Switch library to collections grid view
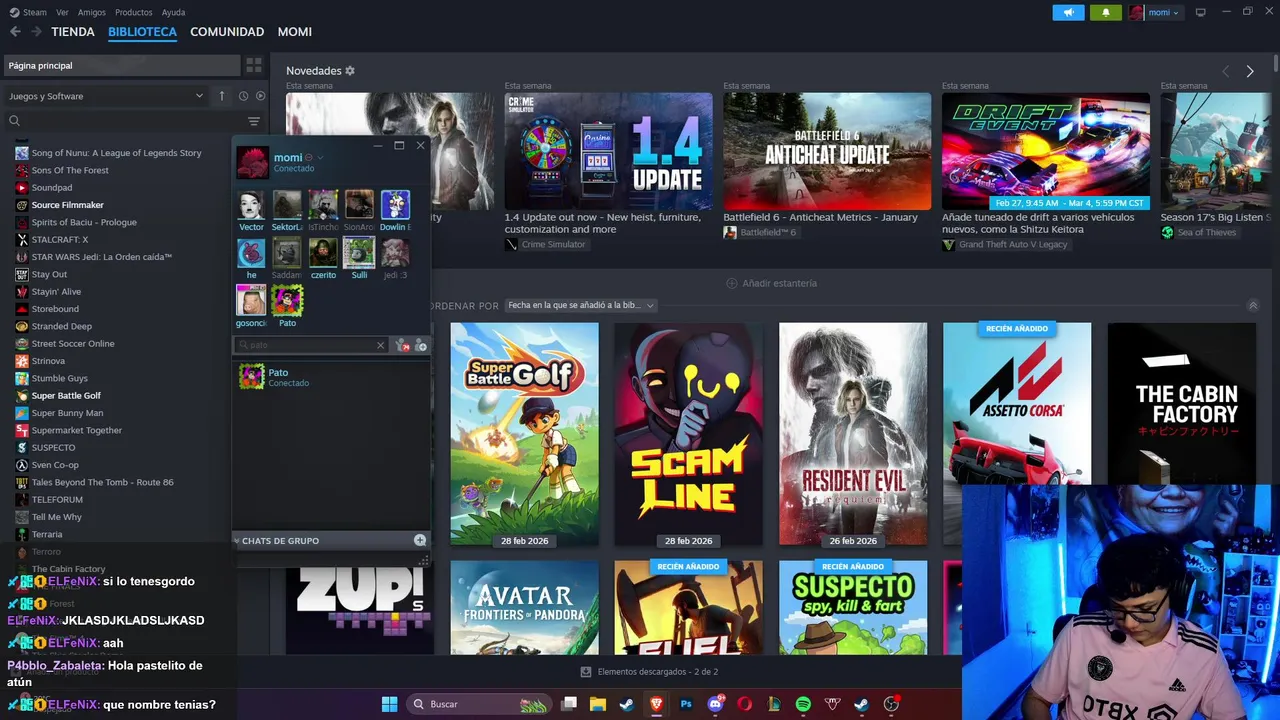Viewport: 1280px width, 720px height. [254, 65]
